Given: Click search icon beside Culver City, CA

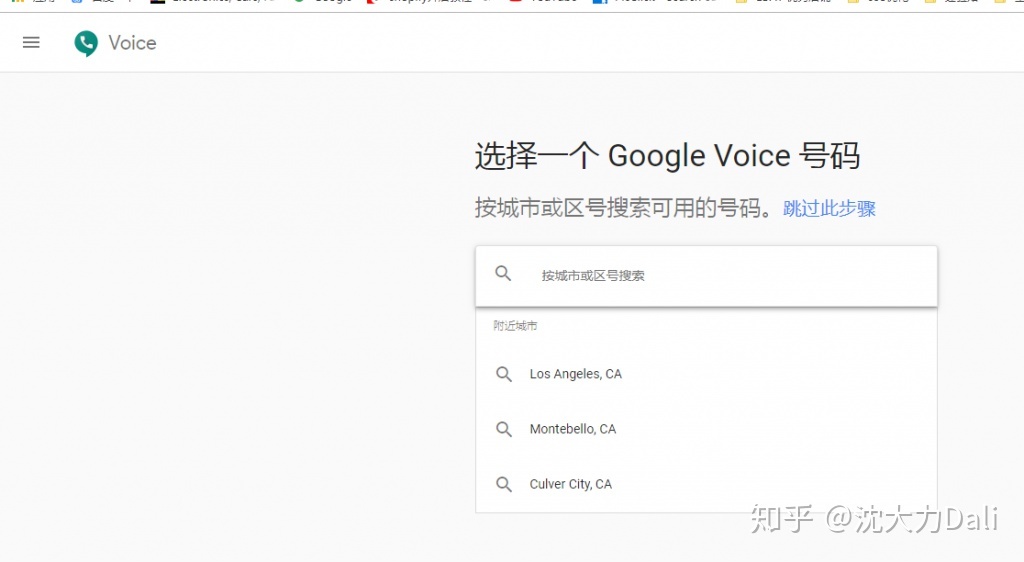Looking at the screenshot, I should [x=504, y=484].
